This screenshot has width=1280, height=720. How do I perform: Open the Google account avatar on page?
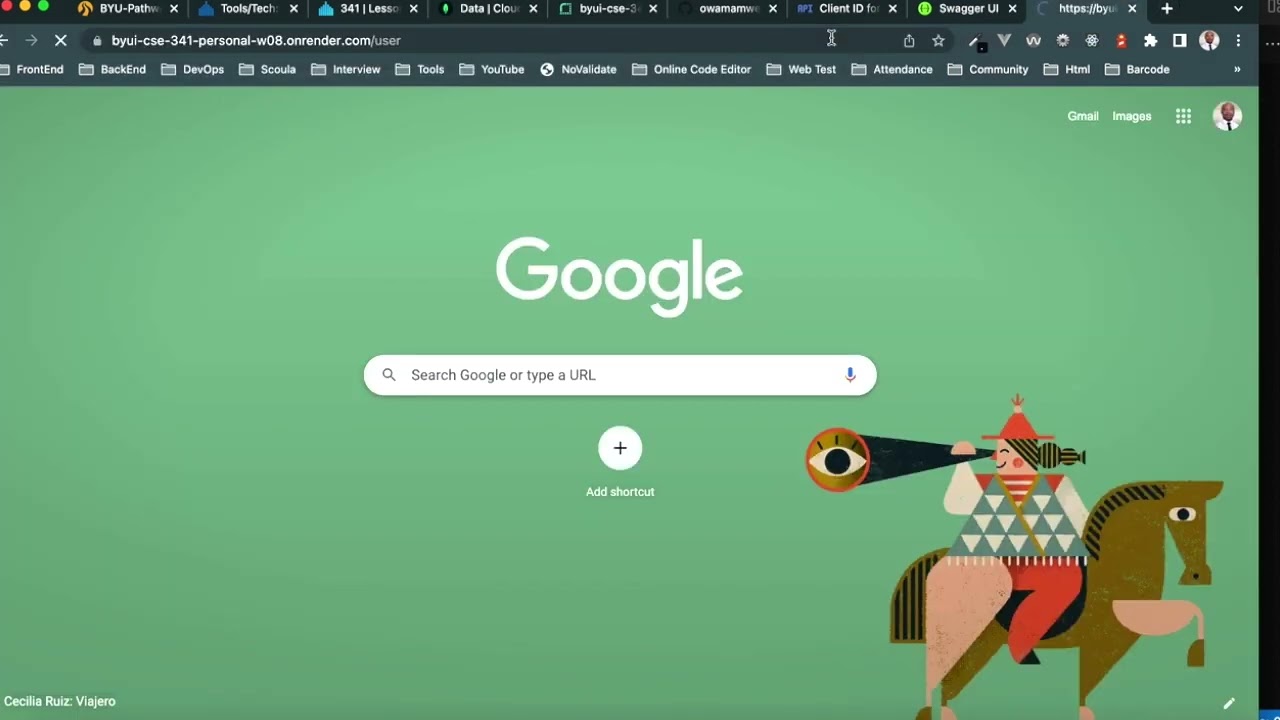tap(1227, 116)
